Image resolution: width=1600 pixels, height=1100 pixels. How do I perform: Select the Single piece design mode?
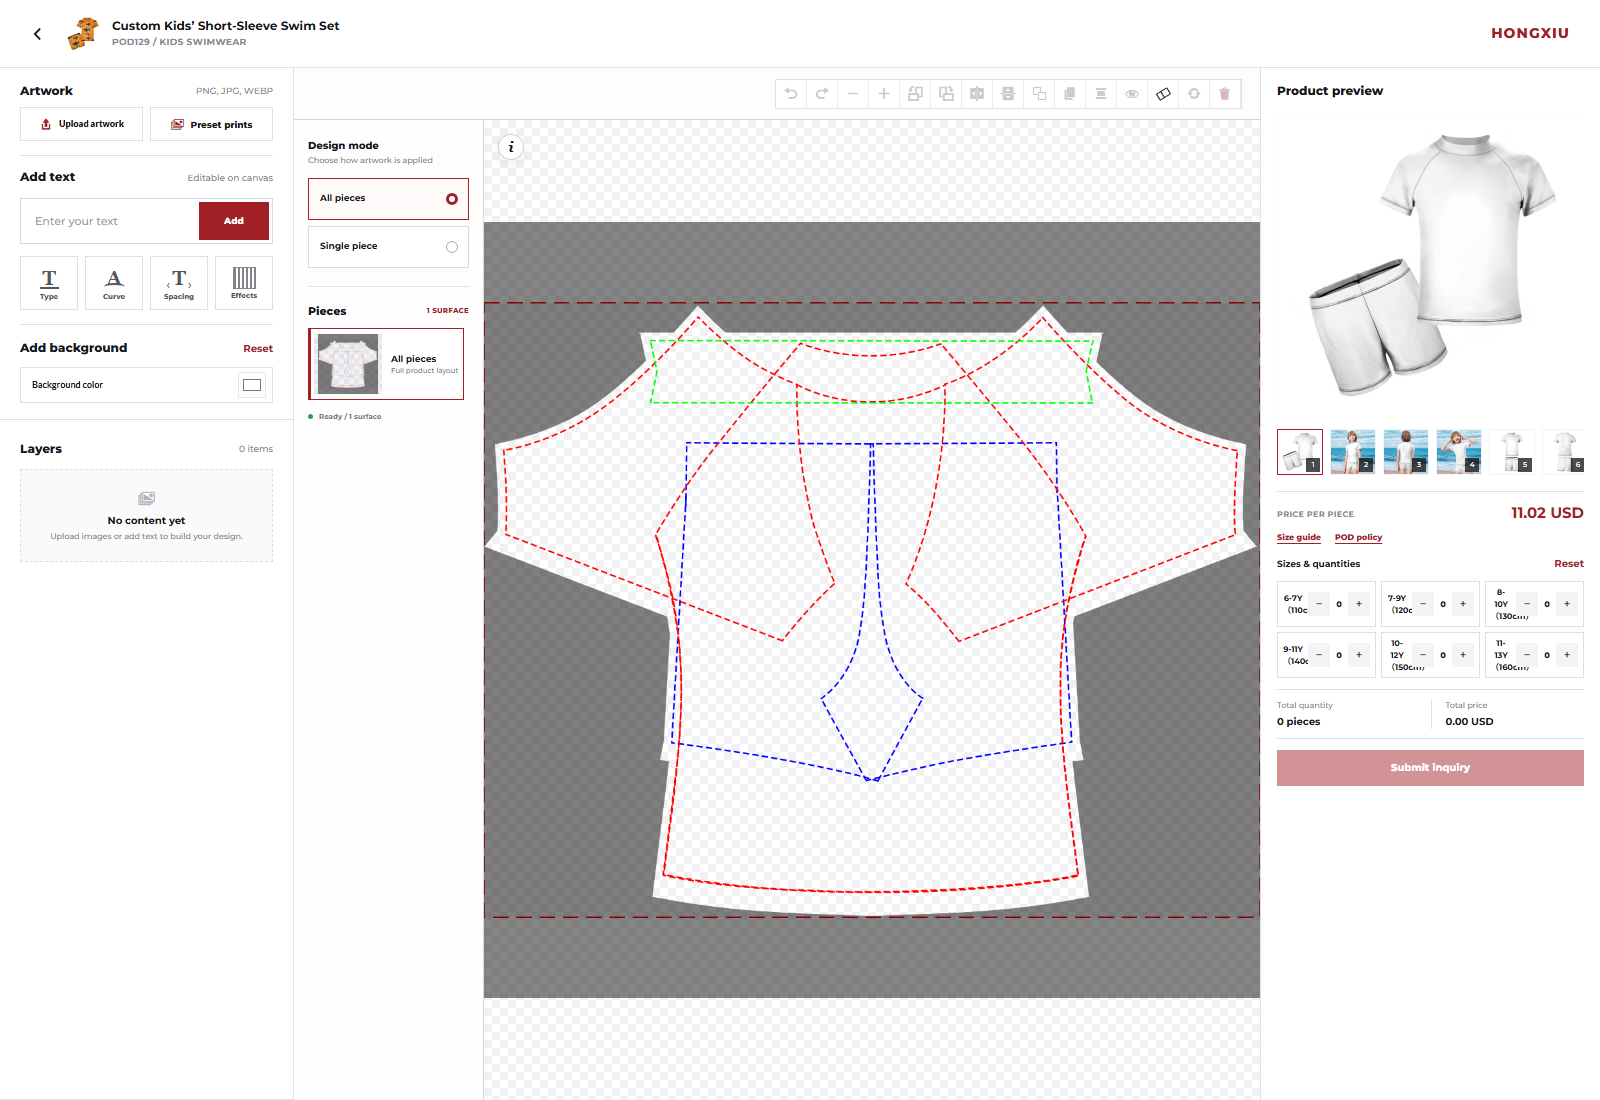[388, 247]
